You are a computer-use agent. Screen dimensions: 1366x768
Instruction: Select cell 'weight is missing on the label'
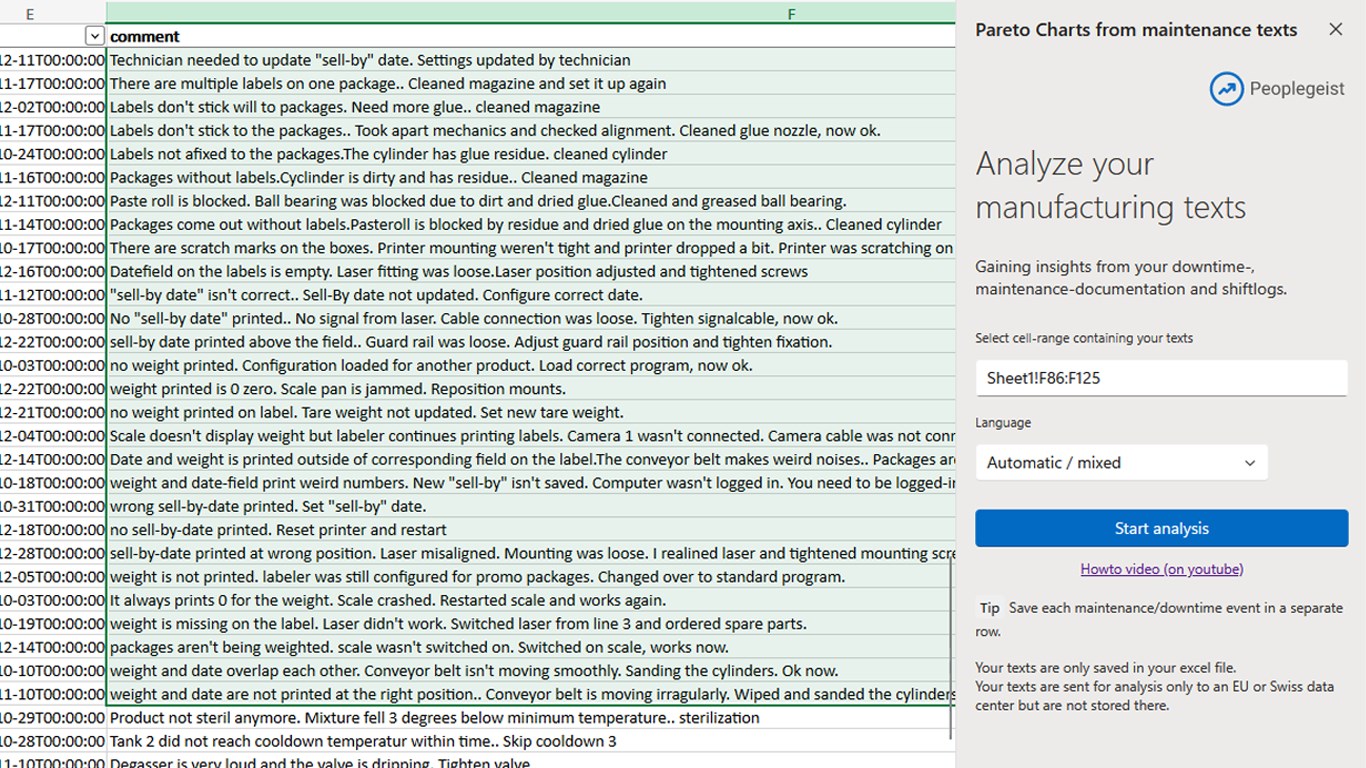point(531,624)
